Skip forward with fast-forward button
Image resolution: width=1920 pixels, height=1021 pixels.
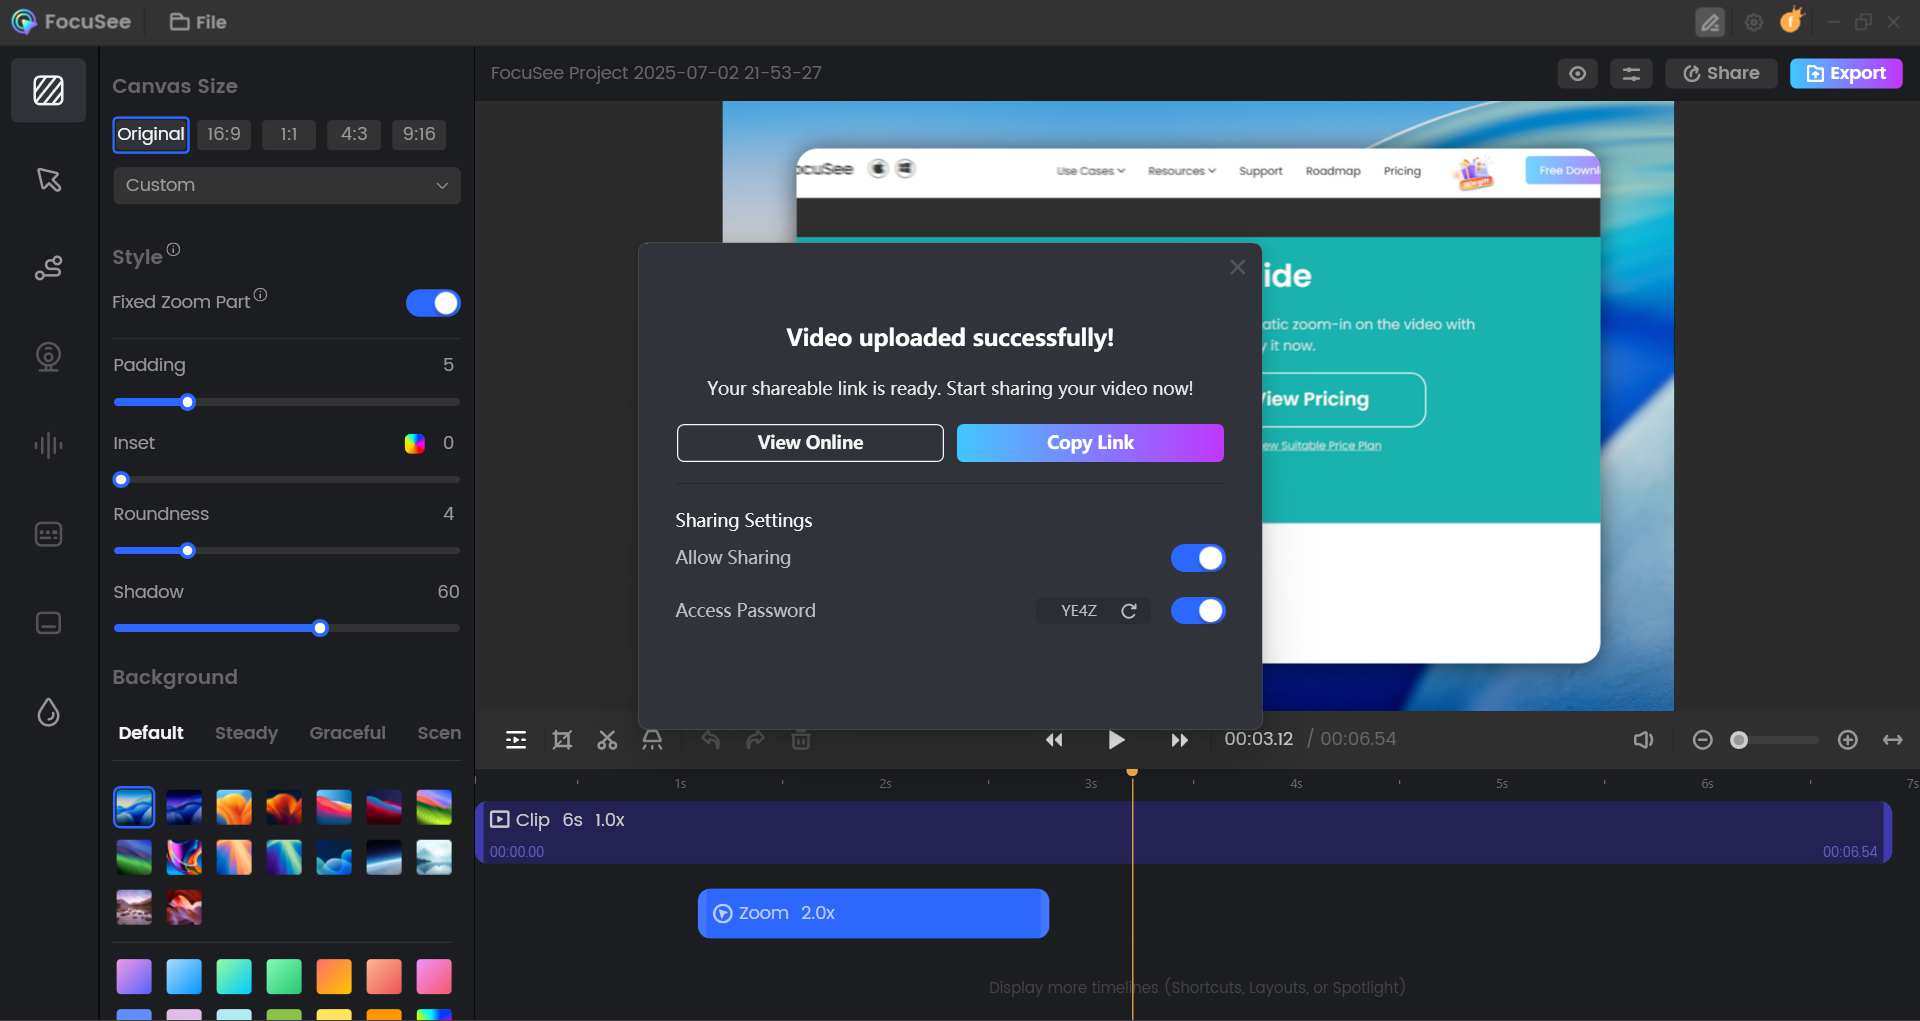point(1180,740)
